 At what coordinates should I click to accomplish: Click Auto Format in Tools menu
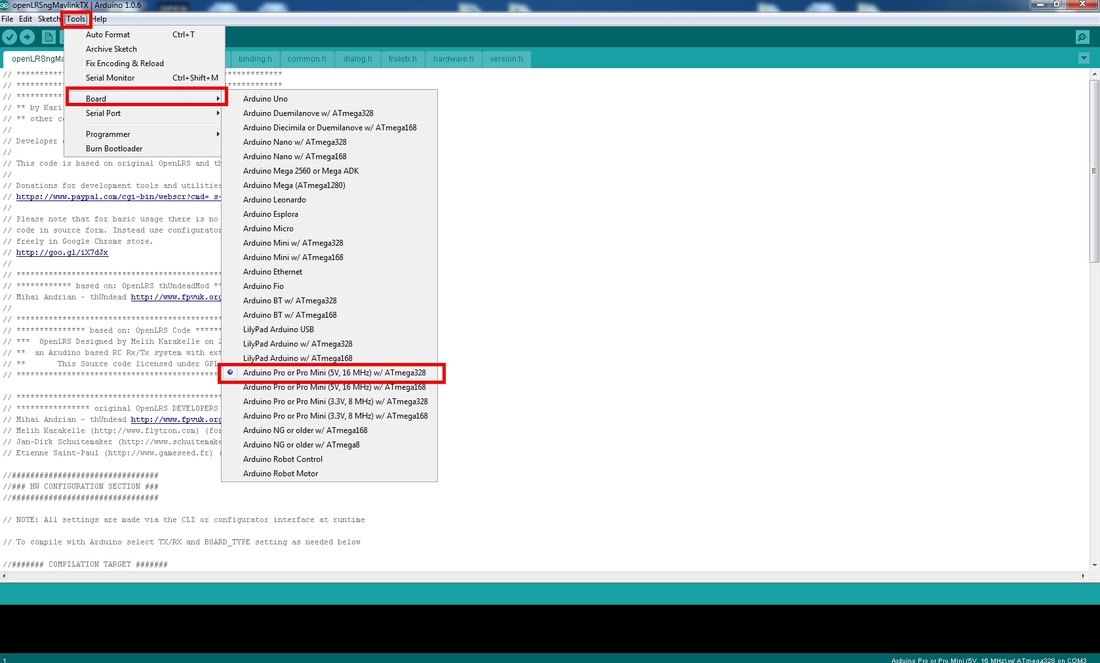108,34
